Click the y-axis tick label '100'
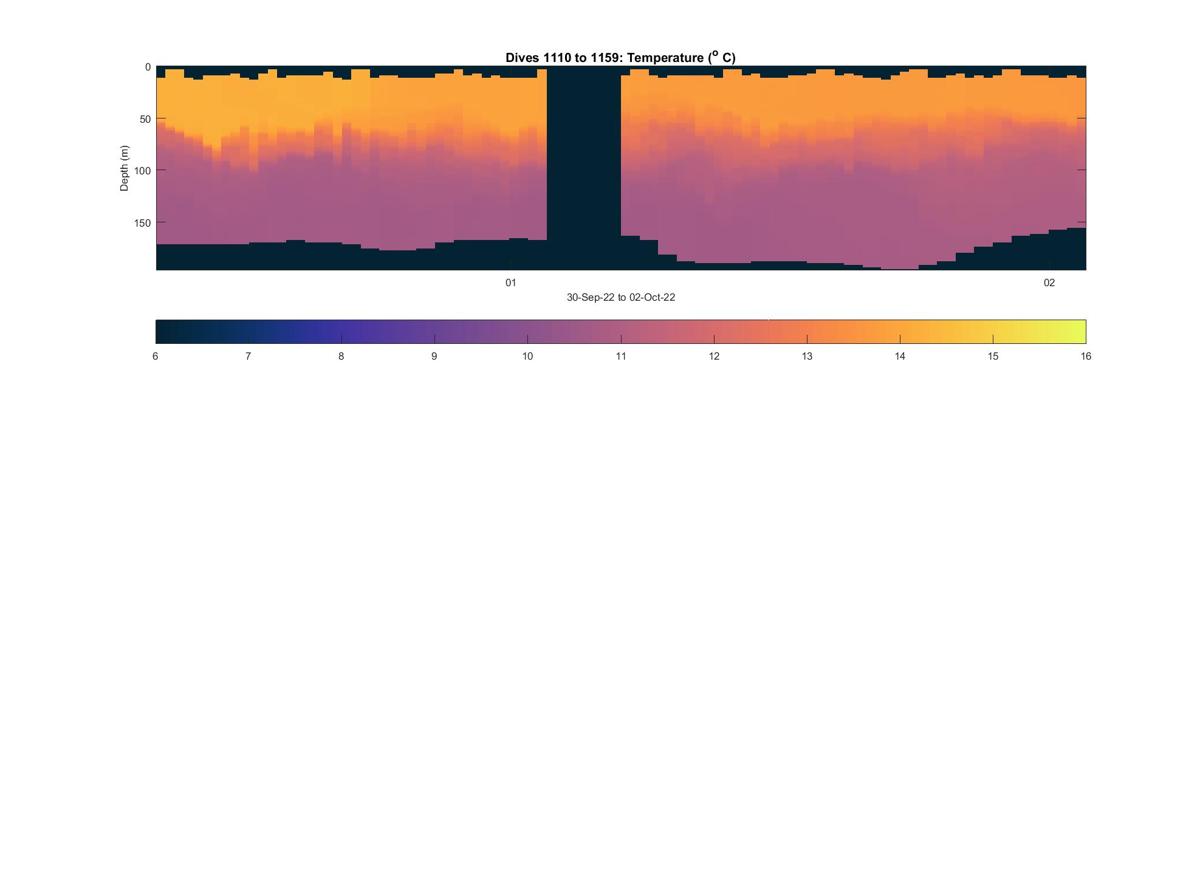 click(142, 171)
